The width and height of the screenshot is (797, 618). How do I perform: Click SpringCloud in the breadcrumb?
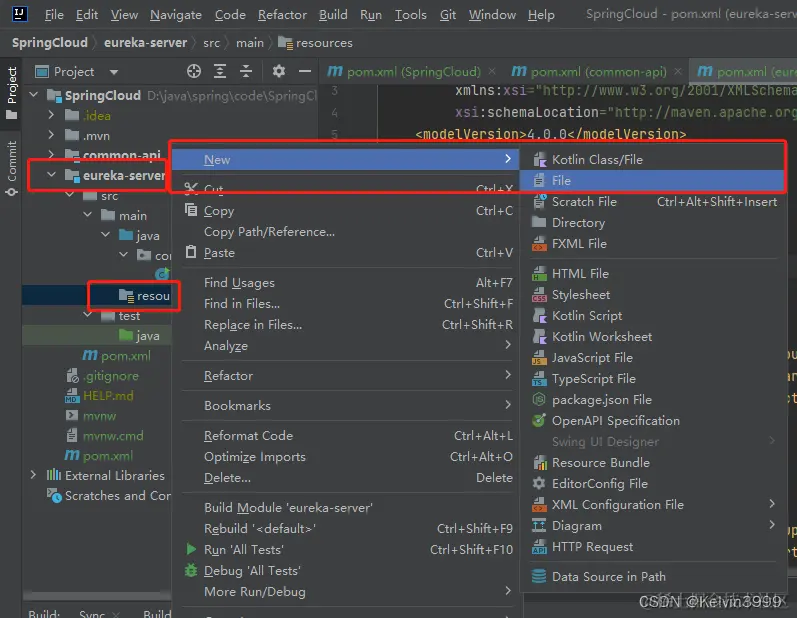[x=50, y=43]
